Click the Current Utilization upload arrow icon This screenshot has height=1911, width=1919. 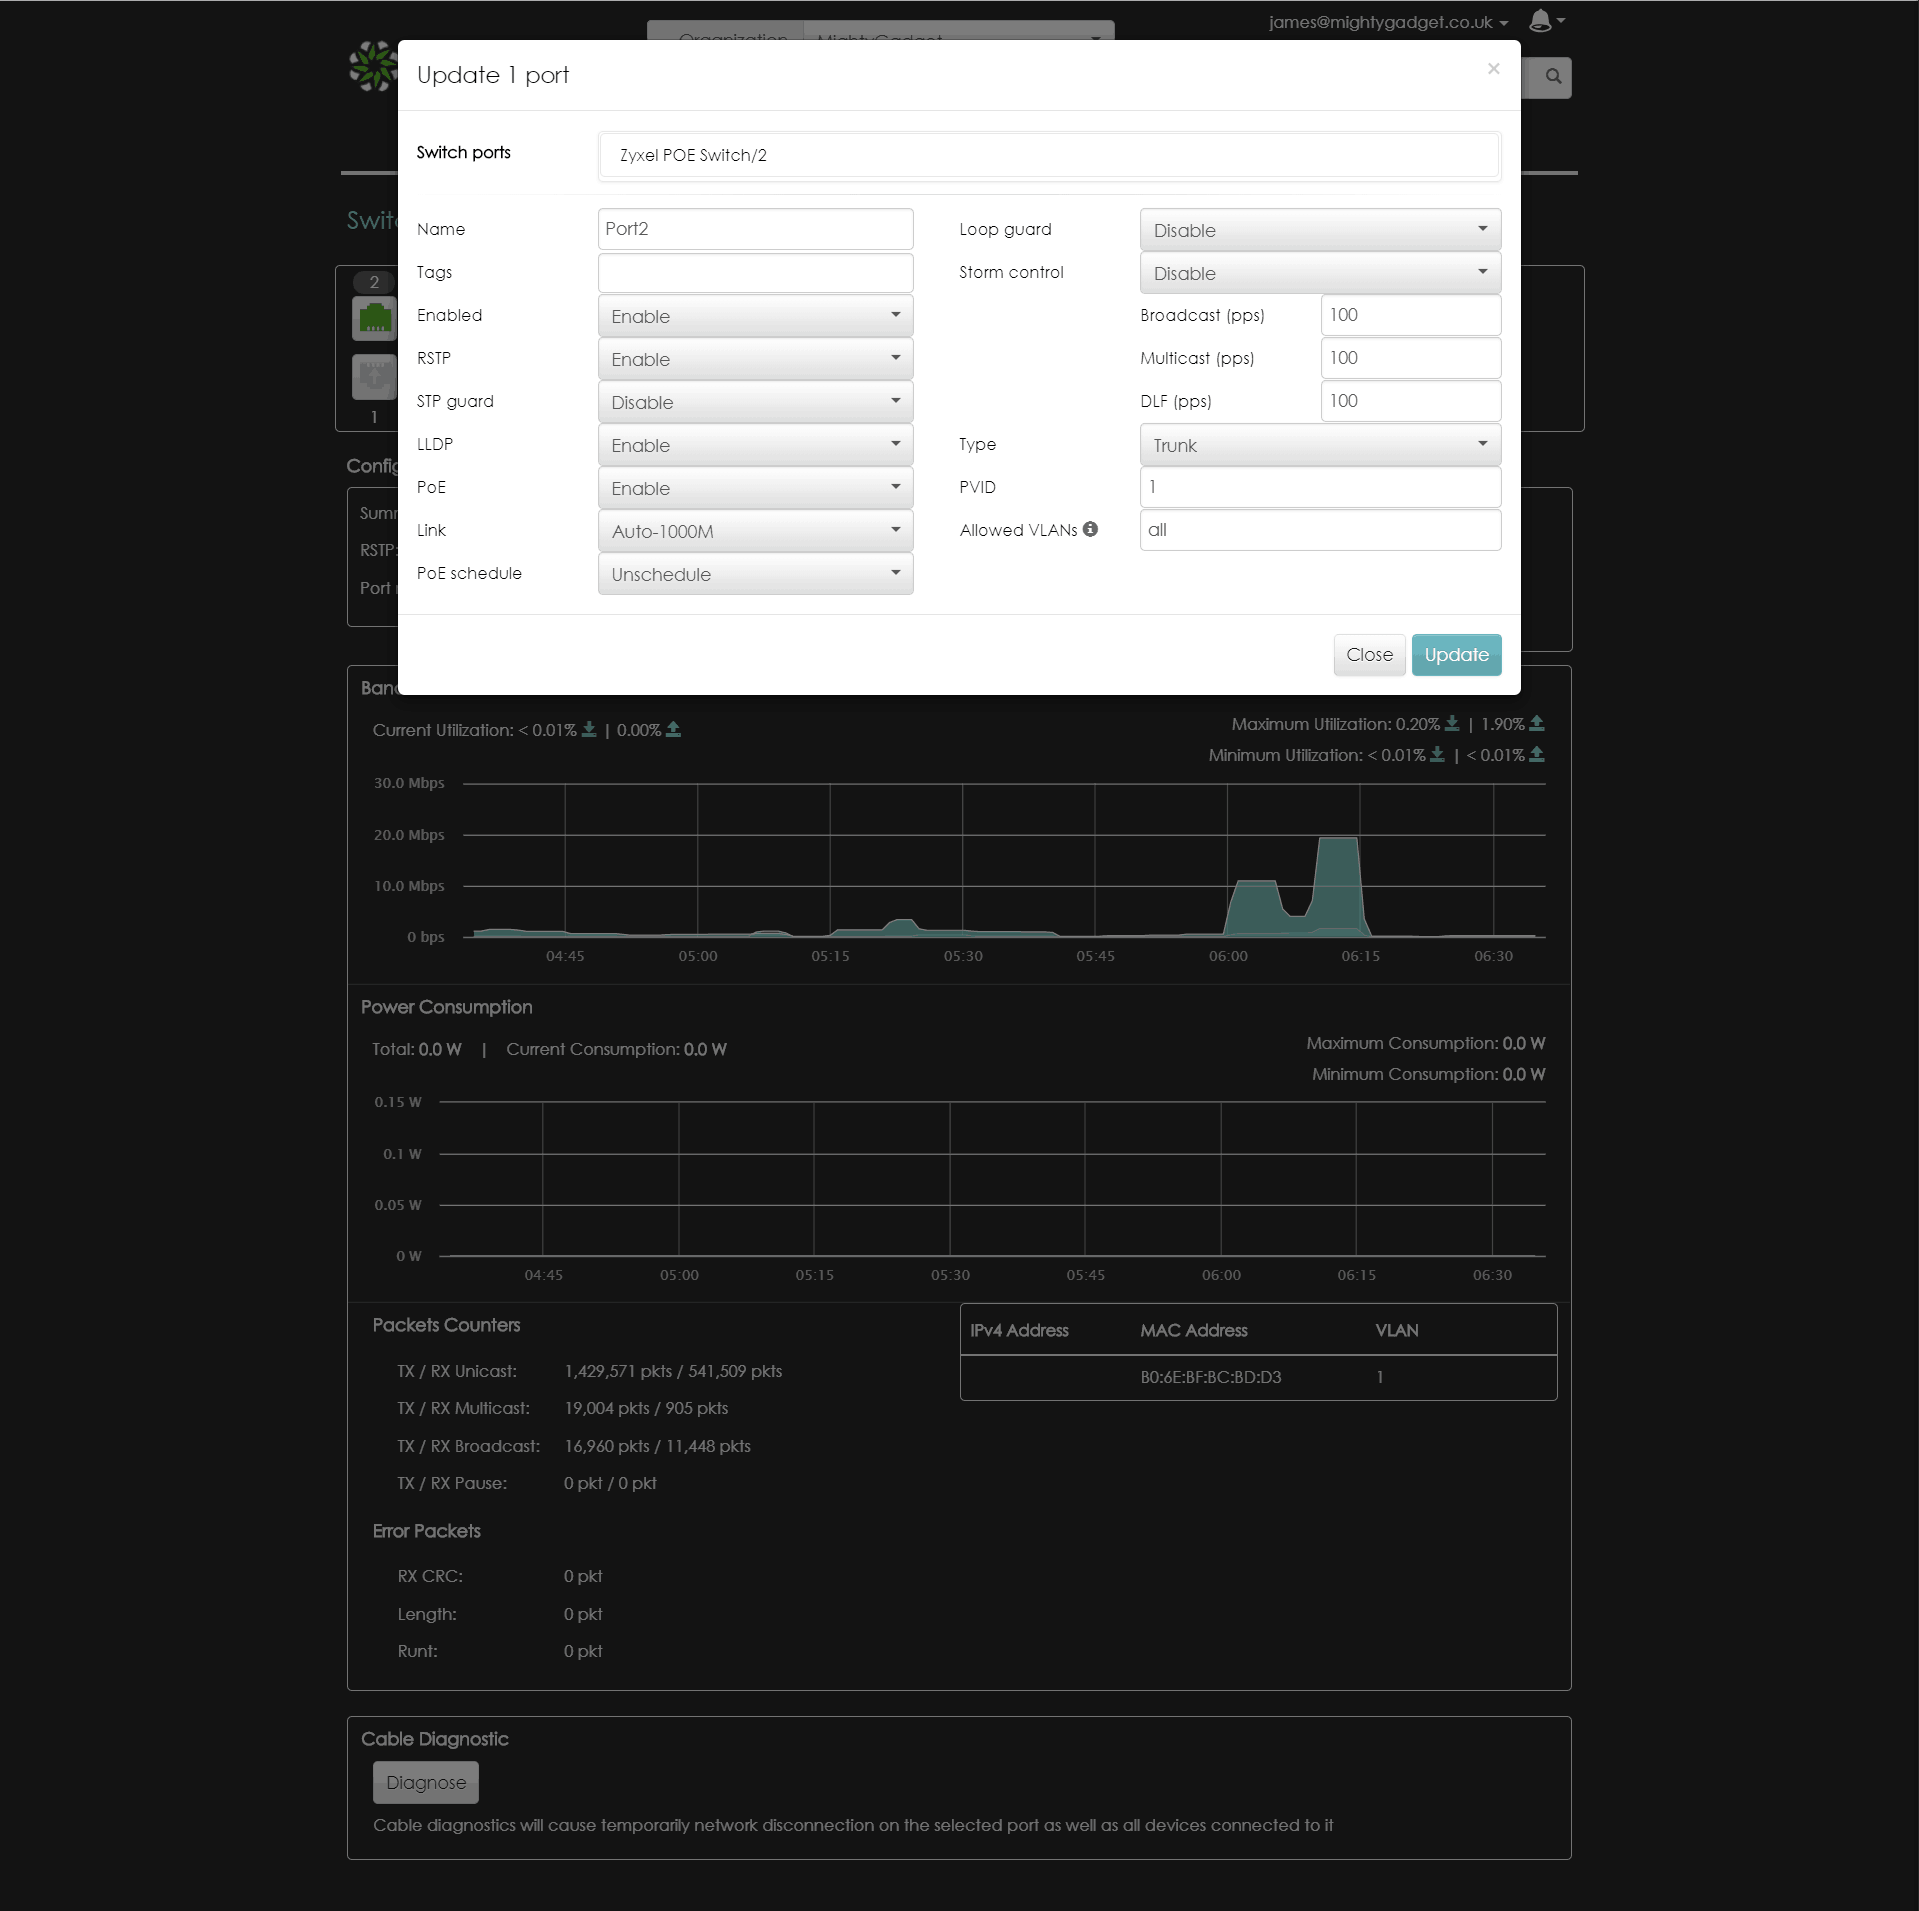click(674, 730)
